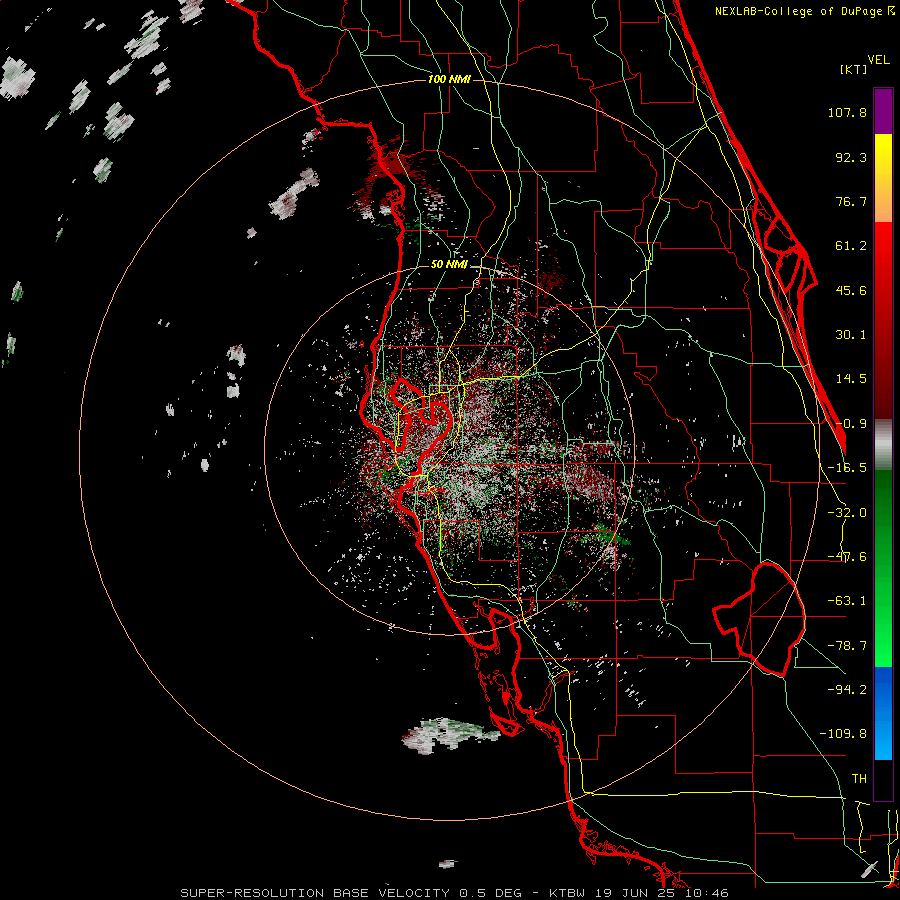Viewport: 900px width, 900px height.
Task: Click the 61.2 velocity scale value
Action: point(851,246)
